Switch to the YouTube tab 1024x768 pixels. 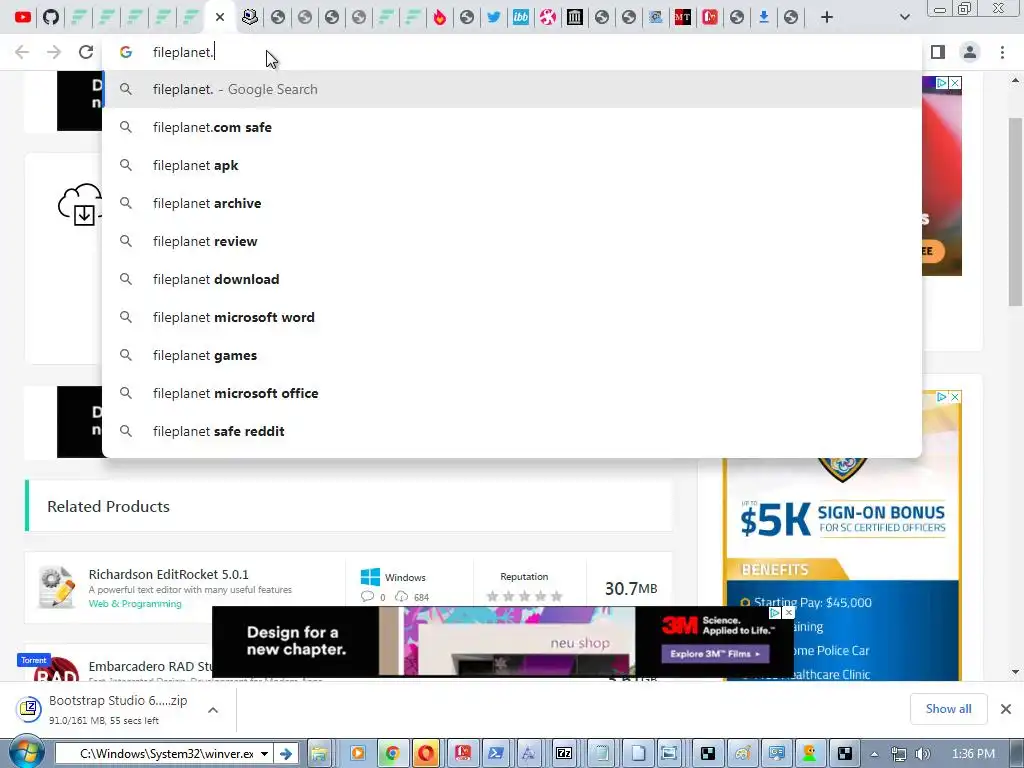23,17
